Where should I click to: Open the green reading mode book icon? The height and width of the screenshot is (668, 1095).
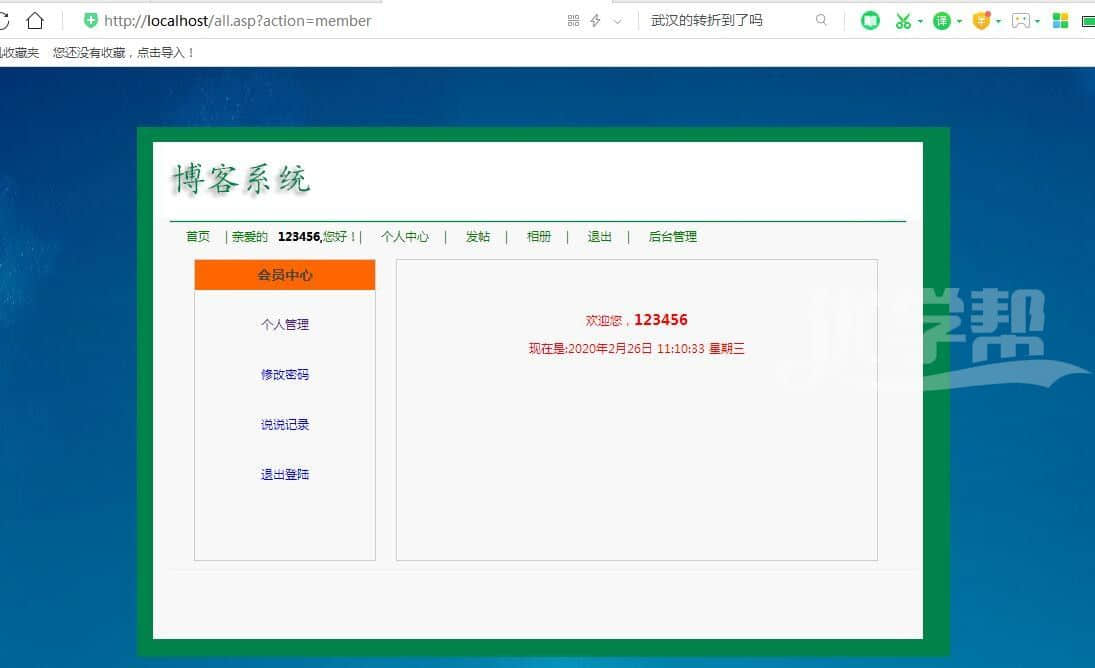click(870, 20)
